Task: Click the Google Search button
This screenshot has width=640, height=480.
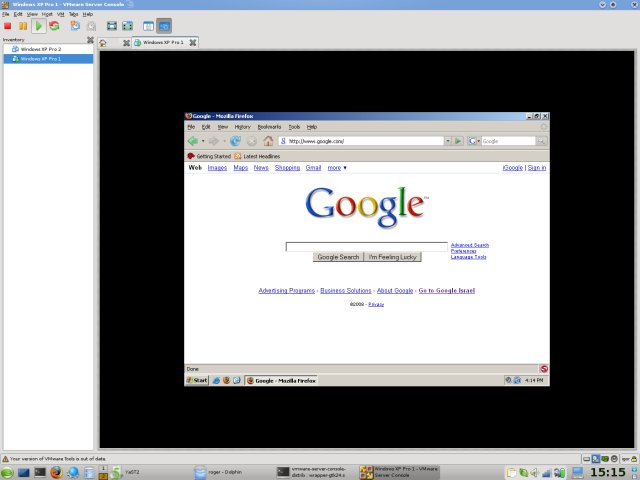Action: [338, 257]
